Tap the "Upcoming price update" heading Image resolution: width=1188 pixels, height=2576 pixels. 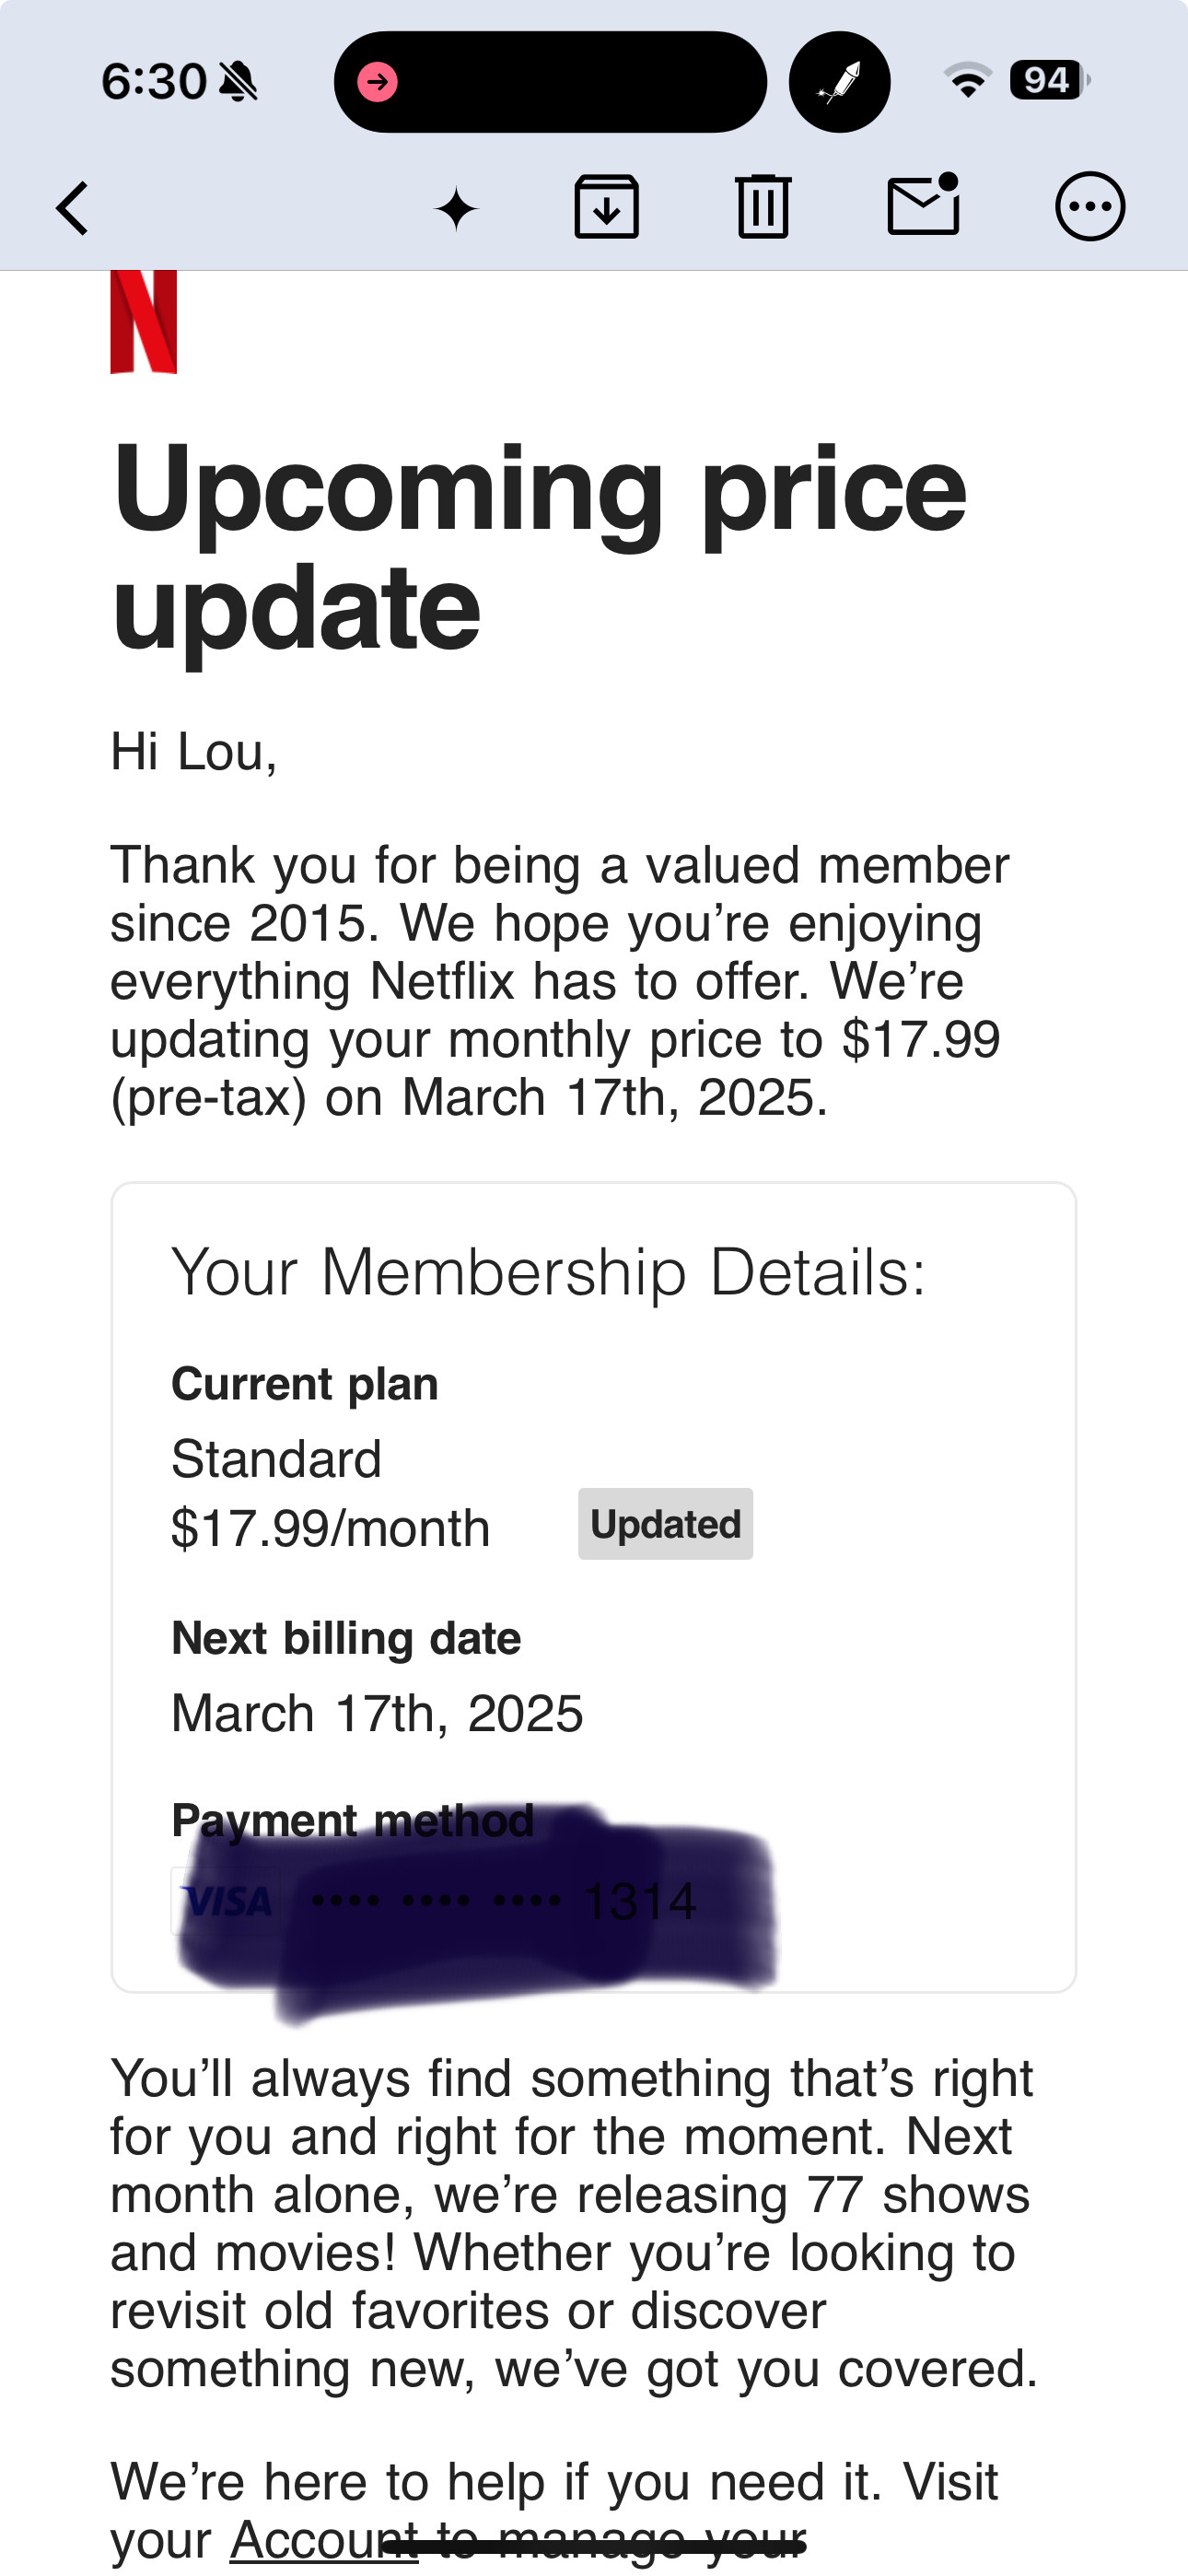[540, 547]
